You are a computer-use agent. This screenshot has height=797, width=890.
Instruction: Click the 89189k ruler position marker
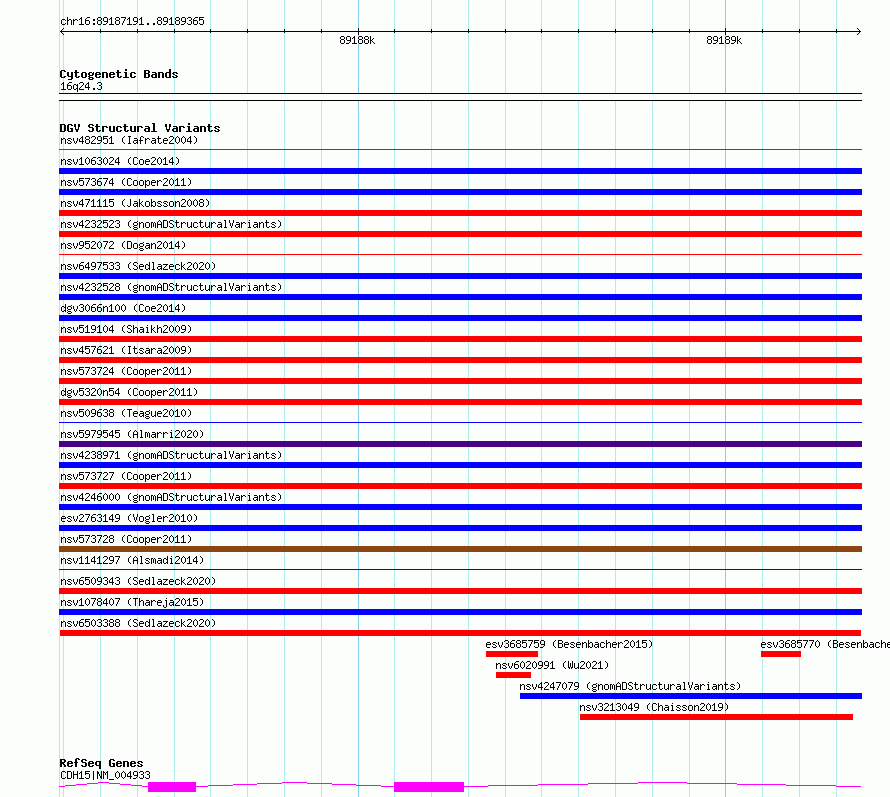pyautogui.click(x=724, y=40)
